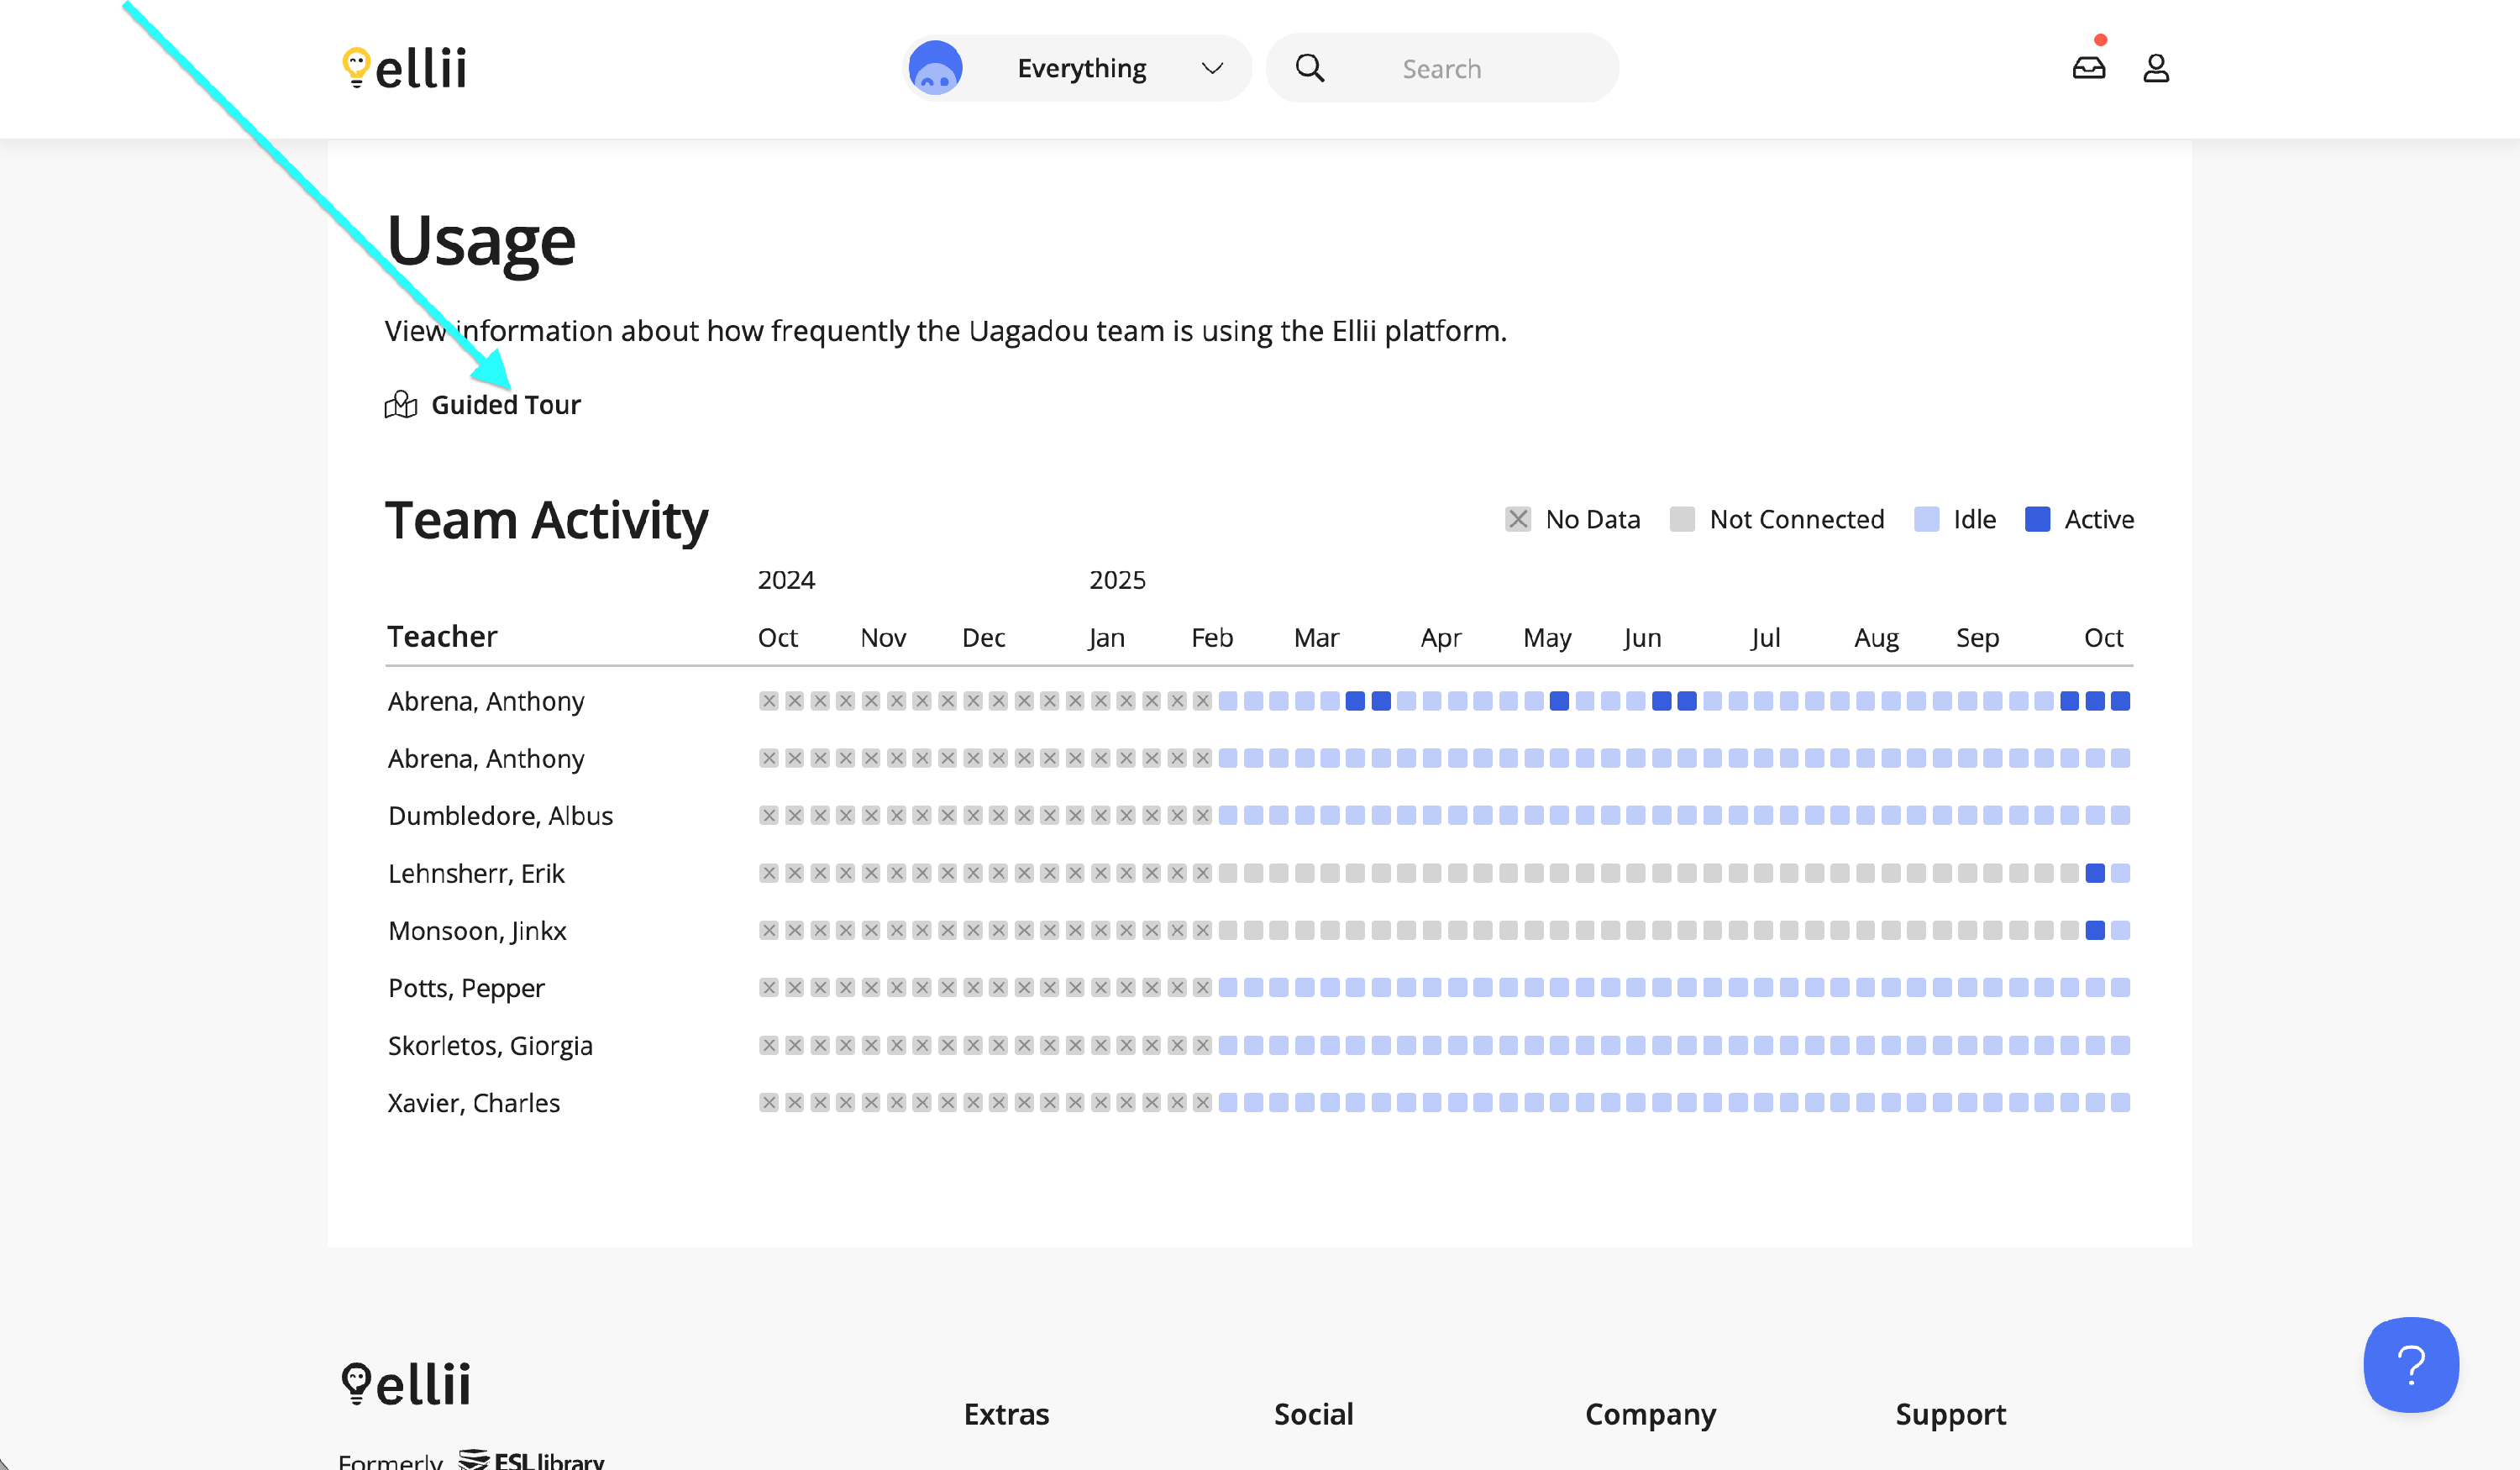Select teacher Xavier, Charles
Screen dimensions: 2520x1470
pyautogui.click(x=473, y=1102)
